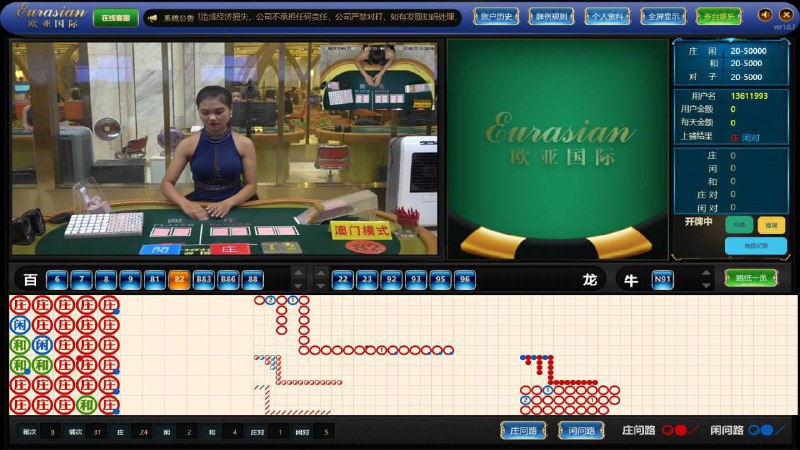Select dragon table 95
Screen dimensions: 800x450
pos(441,280)
